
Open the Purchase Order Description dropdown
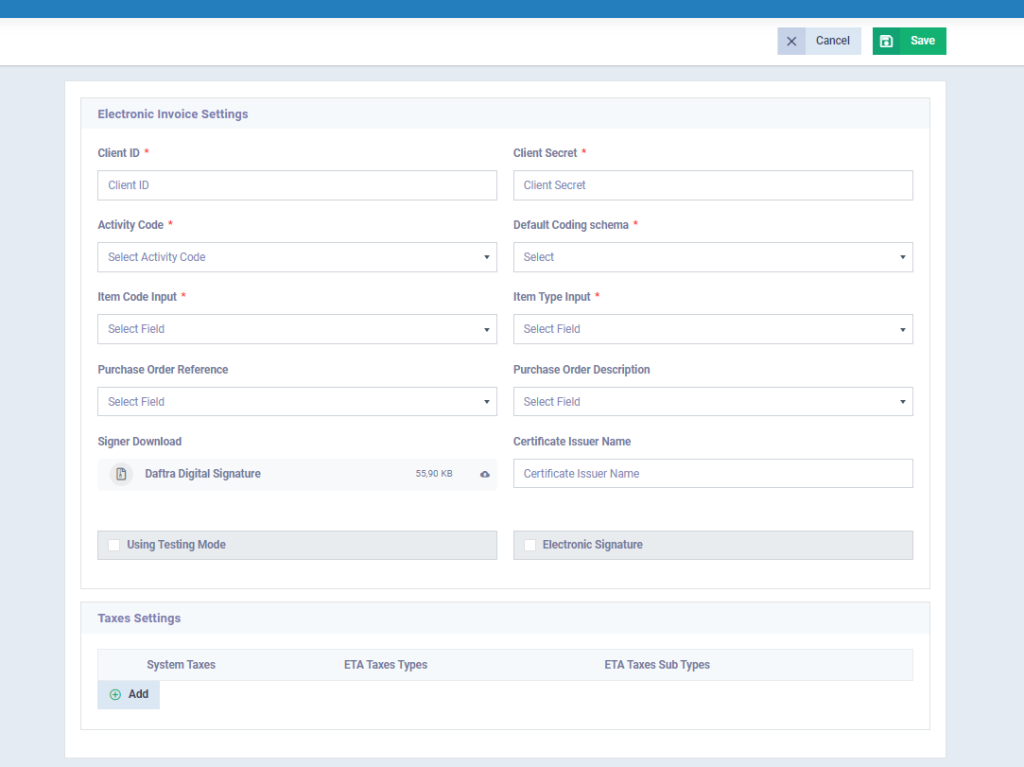pos(712,402)
